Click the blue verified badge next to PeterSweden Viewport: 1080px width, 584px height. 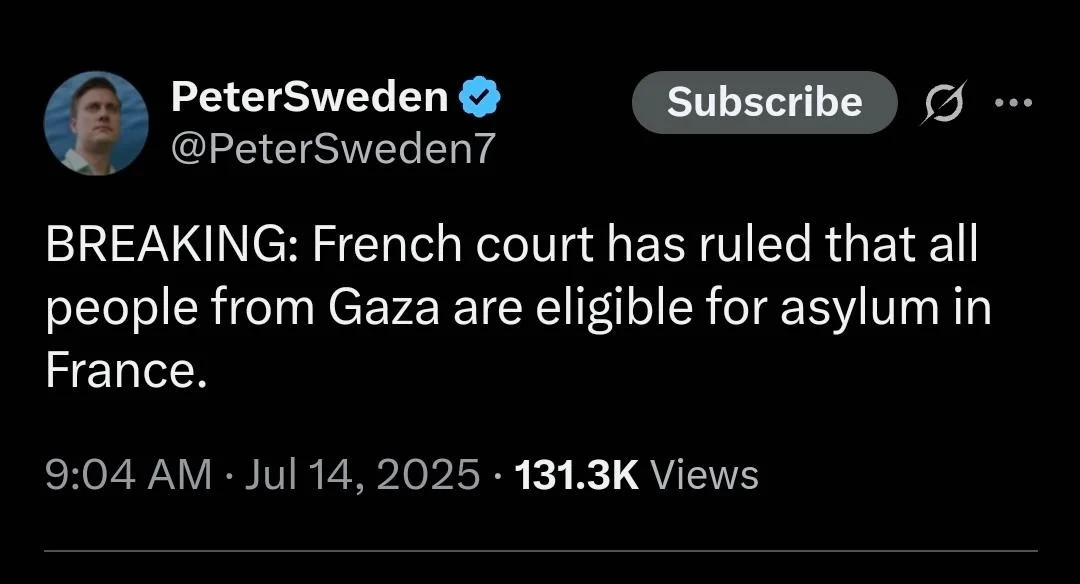click(x=478, y=95)
